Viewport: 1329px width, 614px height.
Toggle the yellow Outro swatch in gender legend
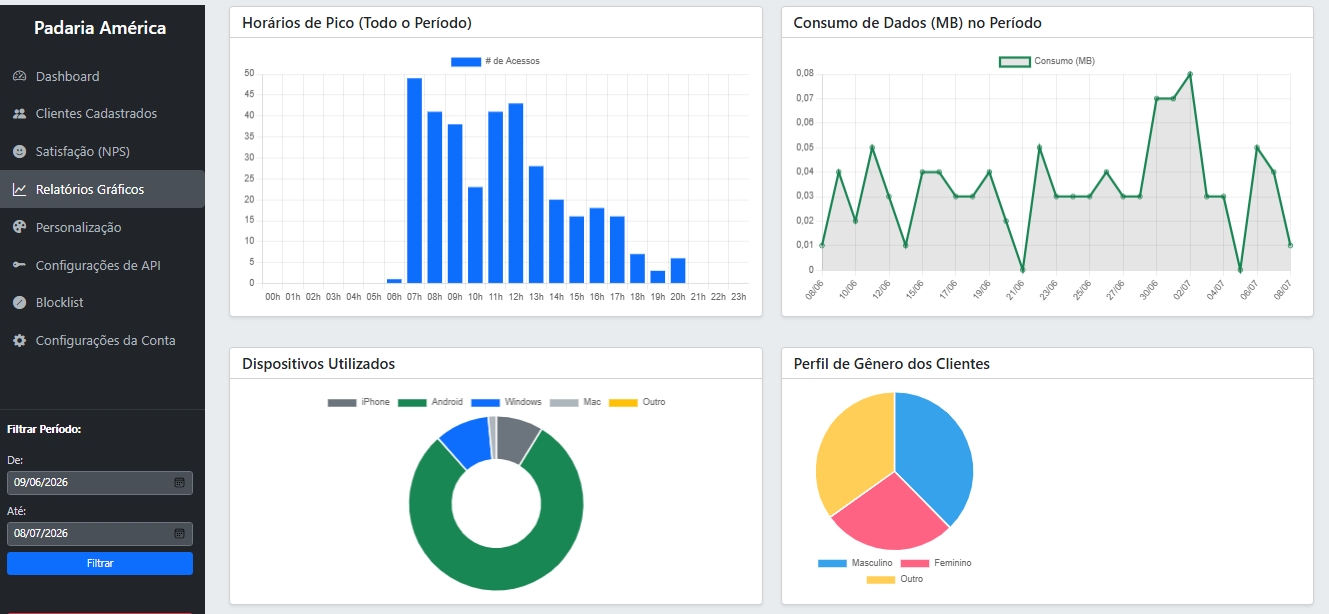[881, 579]
